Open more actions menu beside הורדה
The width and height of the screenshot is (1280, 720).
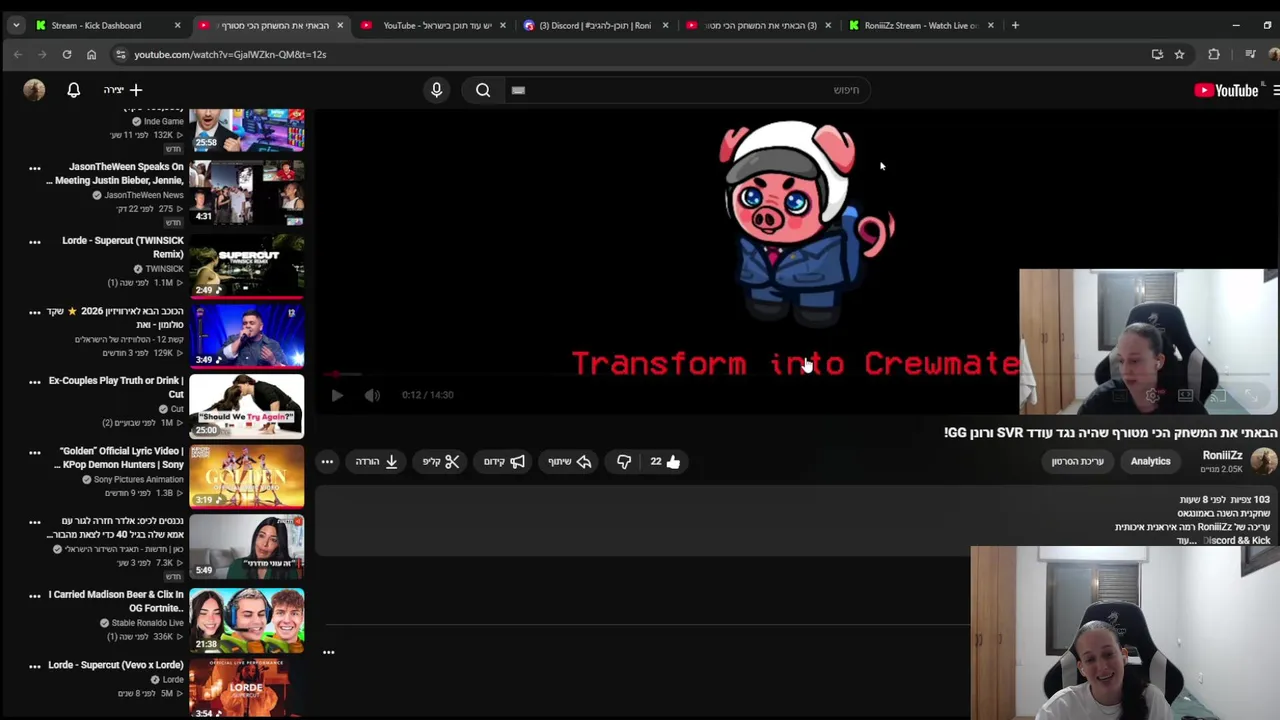point(327,461)
